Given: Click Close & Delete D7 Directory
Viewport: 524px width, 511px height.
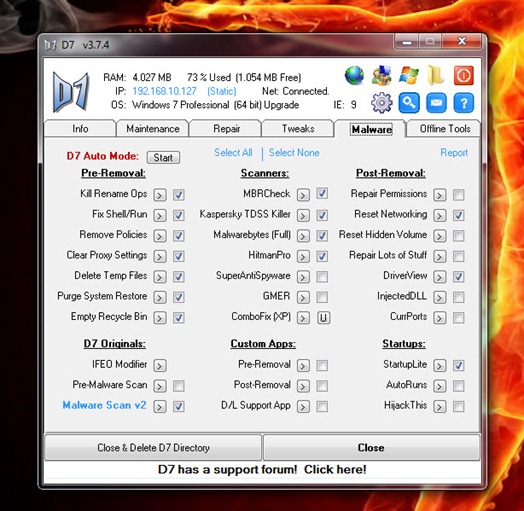Looking at the screenshot, I should 153,448.
